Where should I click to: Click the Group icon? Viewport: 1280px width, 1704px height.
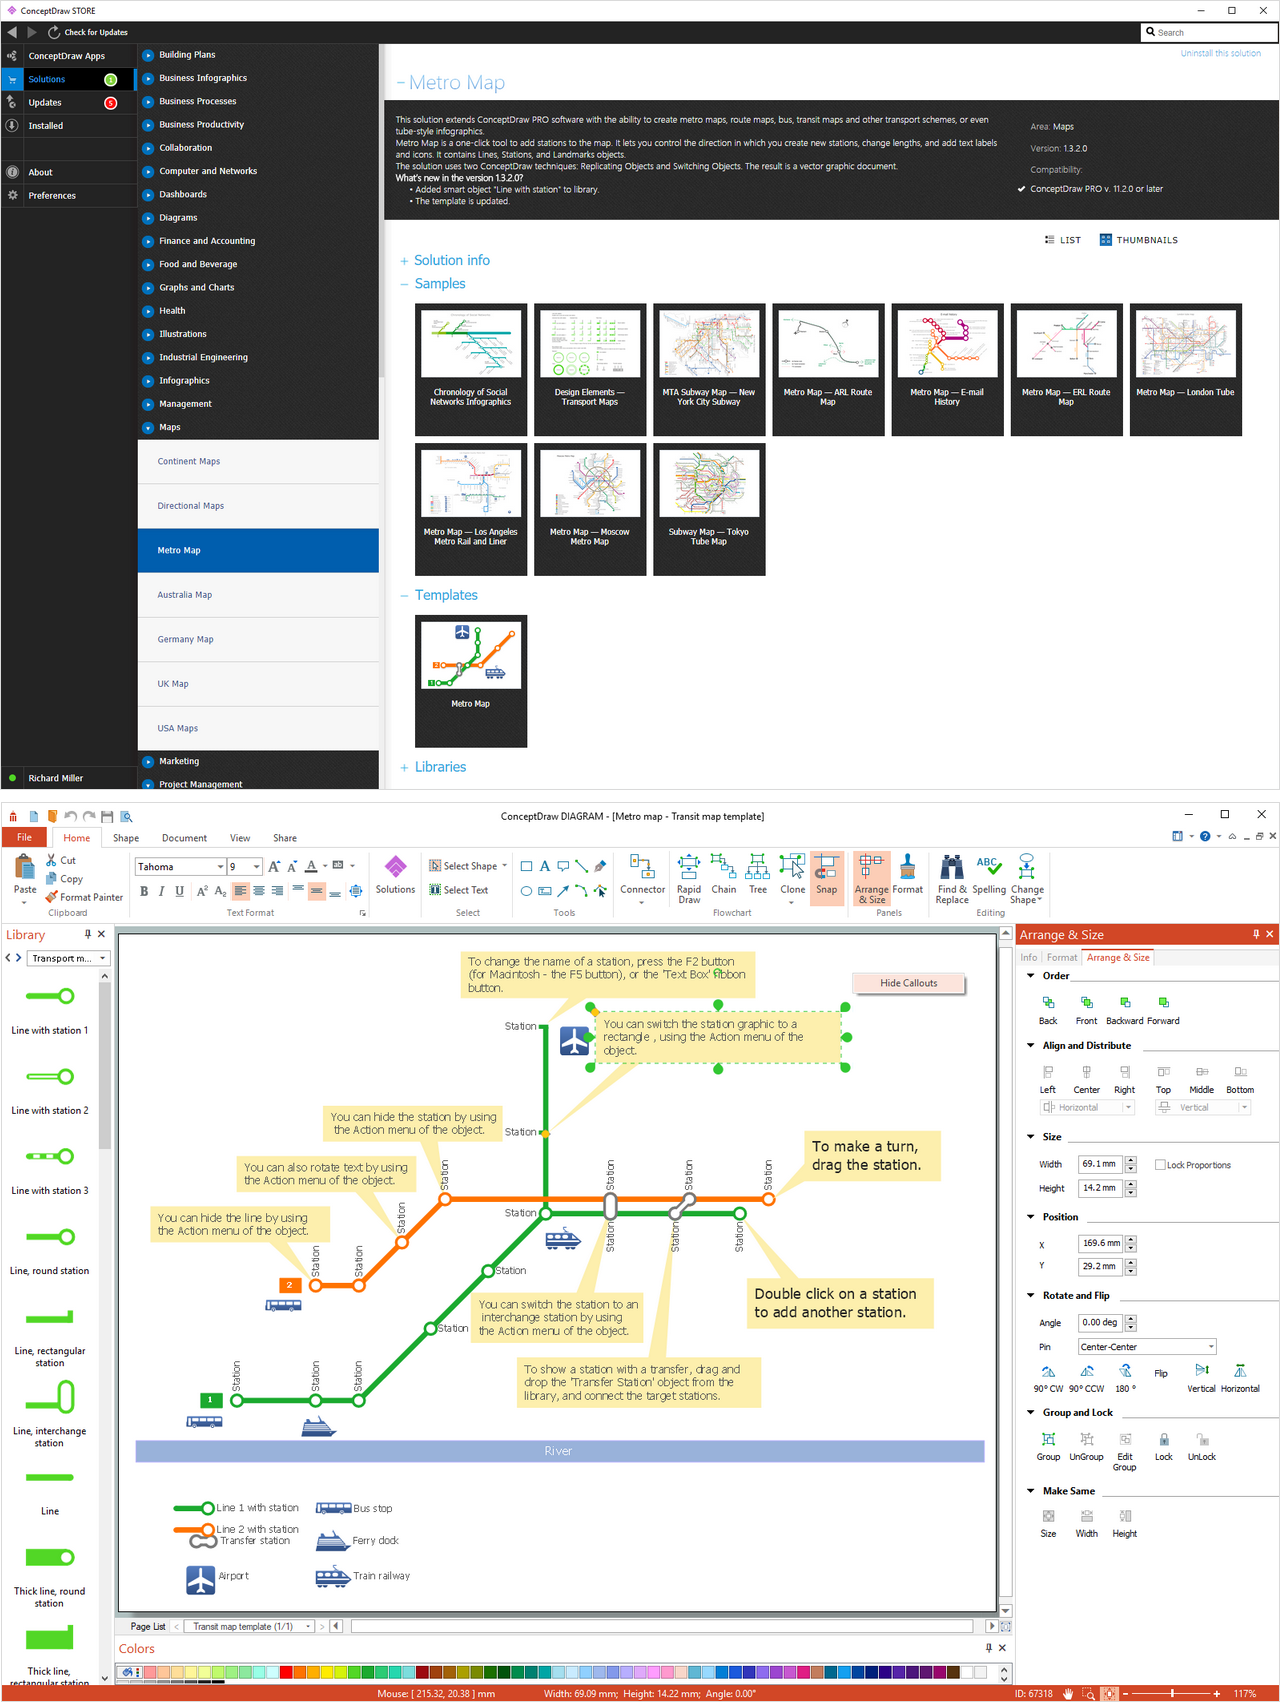pos(1048,1440)
